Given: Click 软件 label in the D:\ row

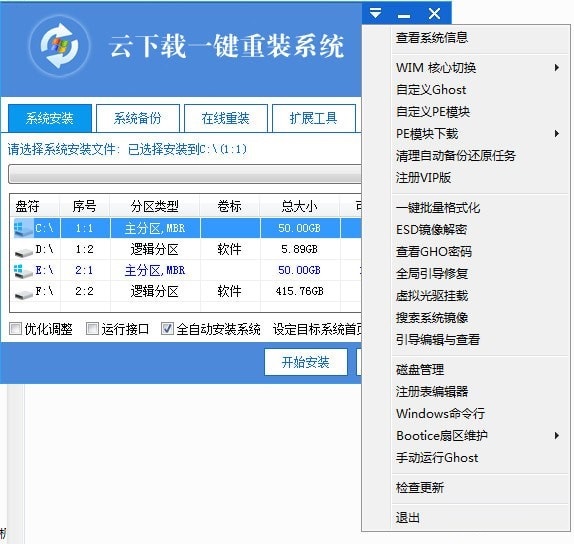Looking at the screenshot, I should [230, 249].
